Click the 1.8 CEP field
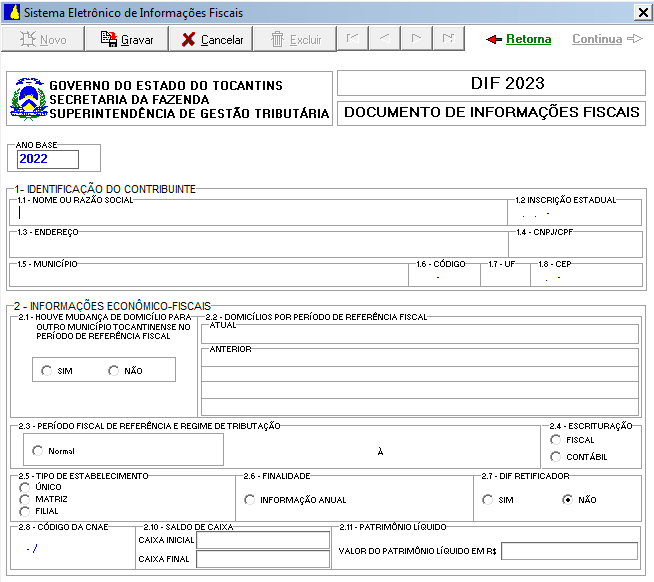 click(586, 277)
